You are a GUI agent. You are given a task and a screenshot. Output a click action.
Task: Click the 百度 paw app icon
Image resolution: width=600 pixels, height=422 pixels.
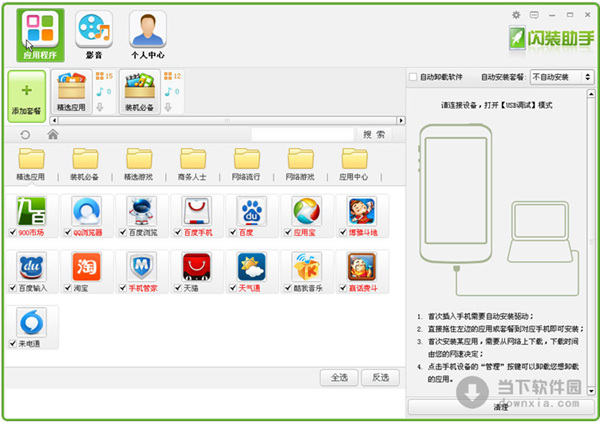click(x=251, y=211)
